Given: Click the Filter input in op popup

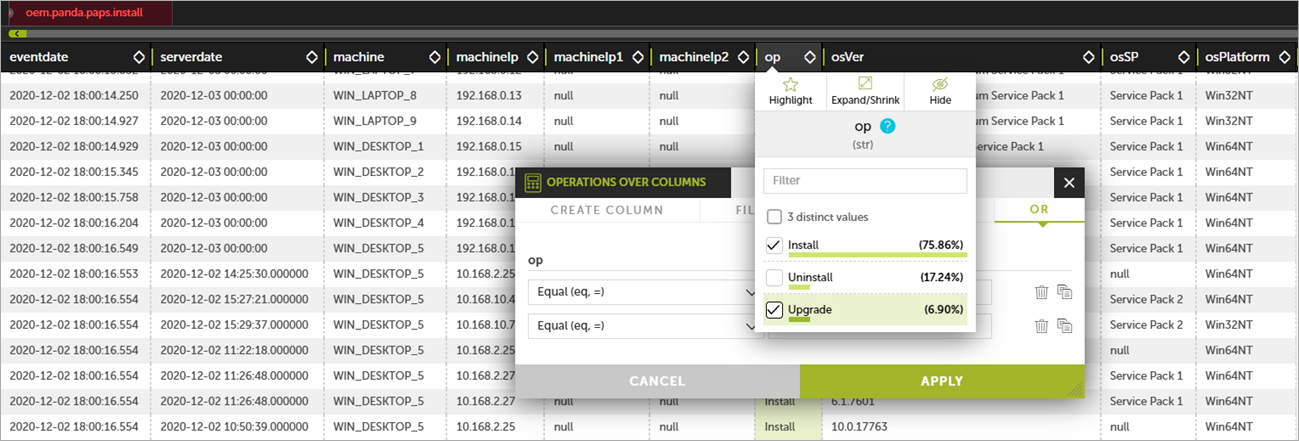Looking at the screenshot, I should point(865,181).
